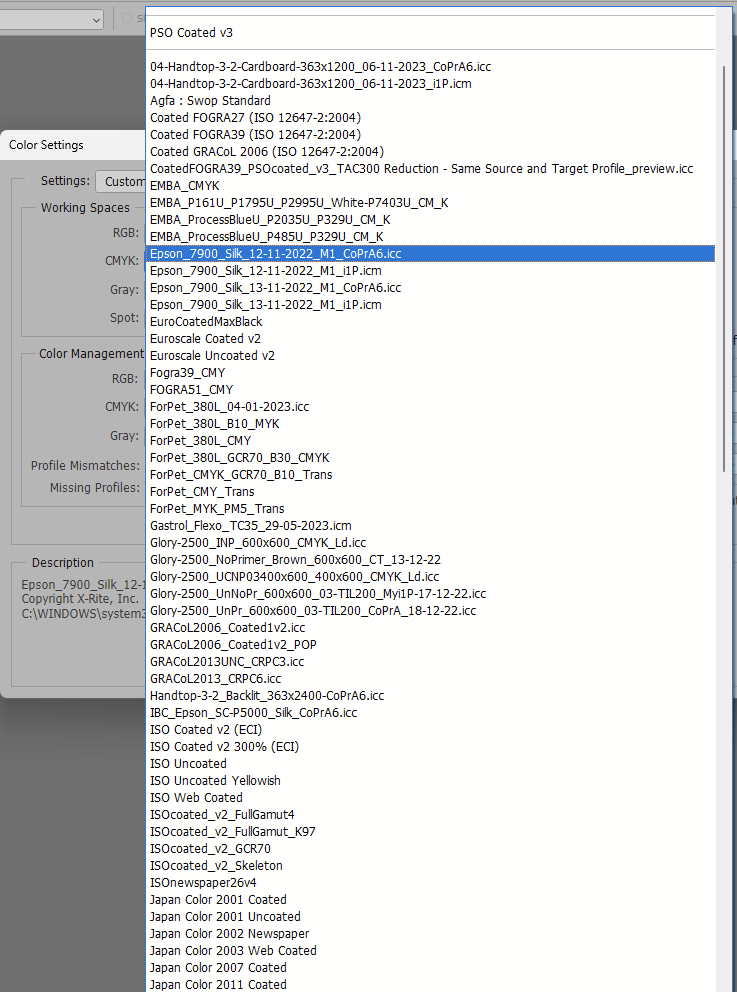Pick Euroscale Coated v2 profile

(x=430, y=339)
